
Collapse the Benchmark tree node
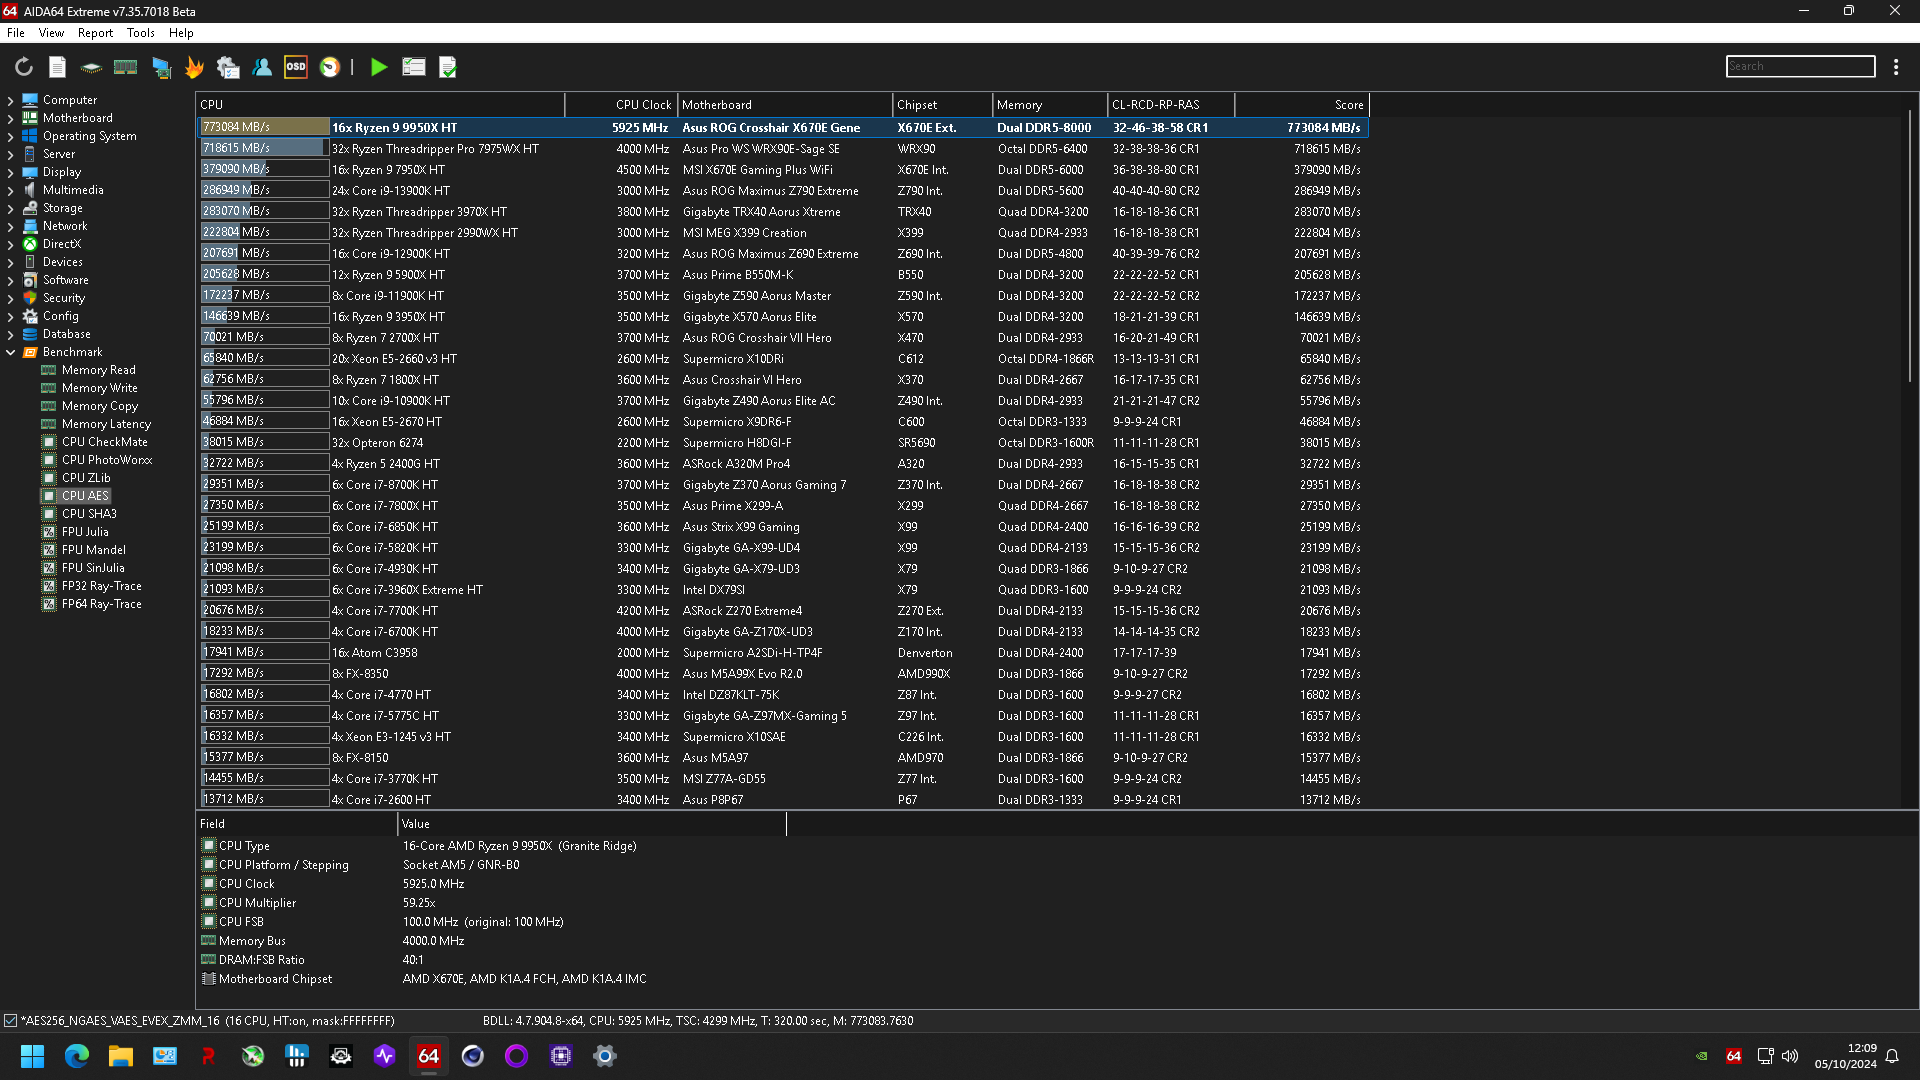click(x=11, y=352)
